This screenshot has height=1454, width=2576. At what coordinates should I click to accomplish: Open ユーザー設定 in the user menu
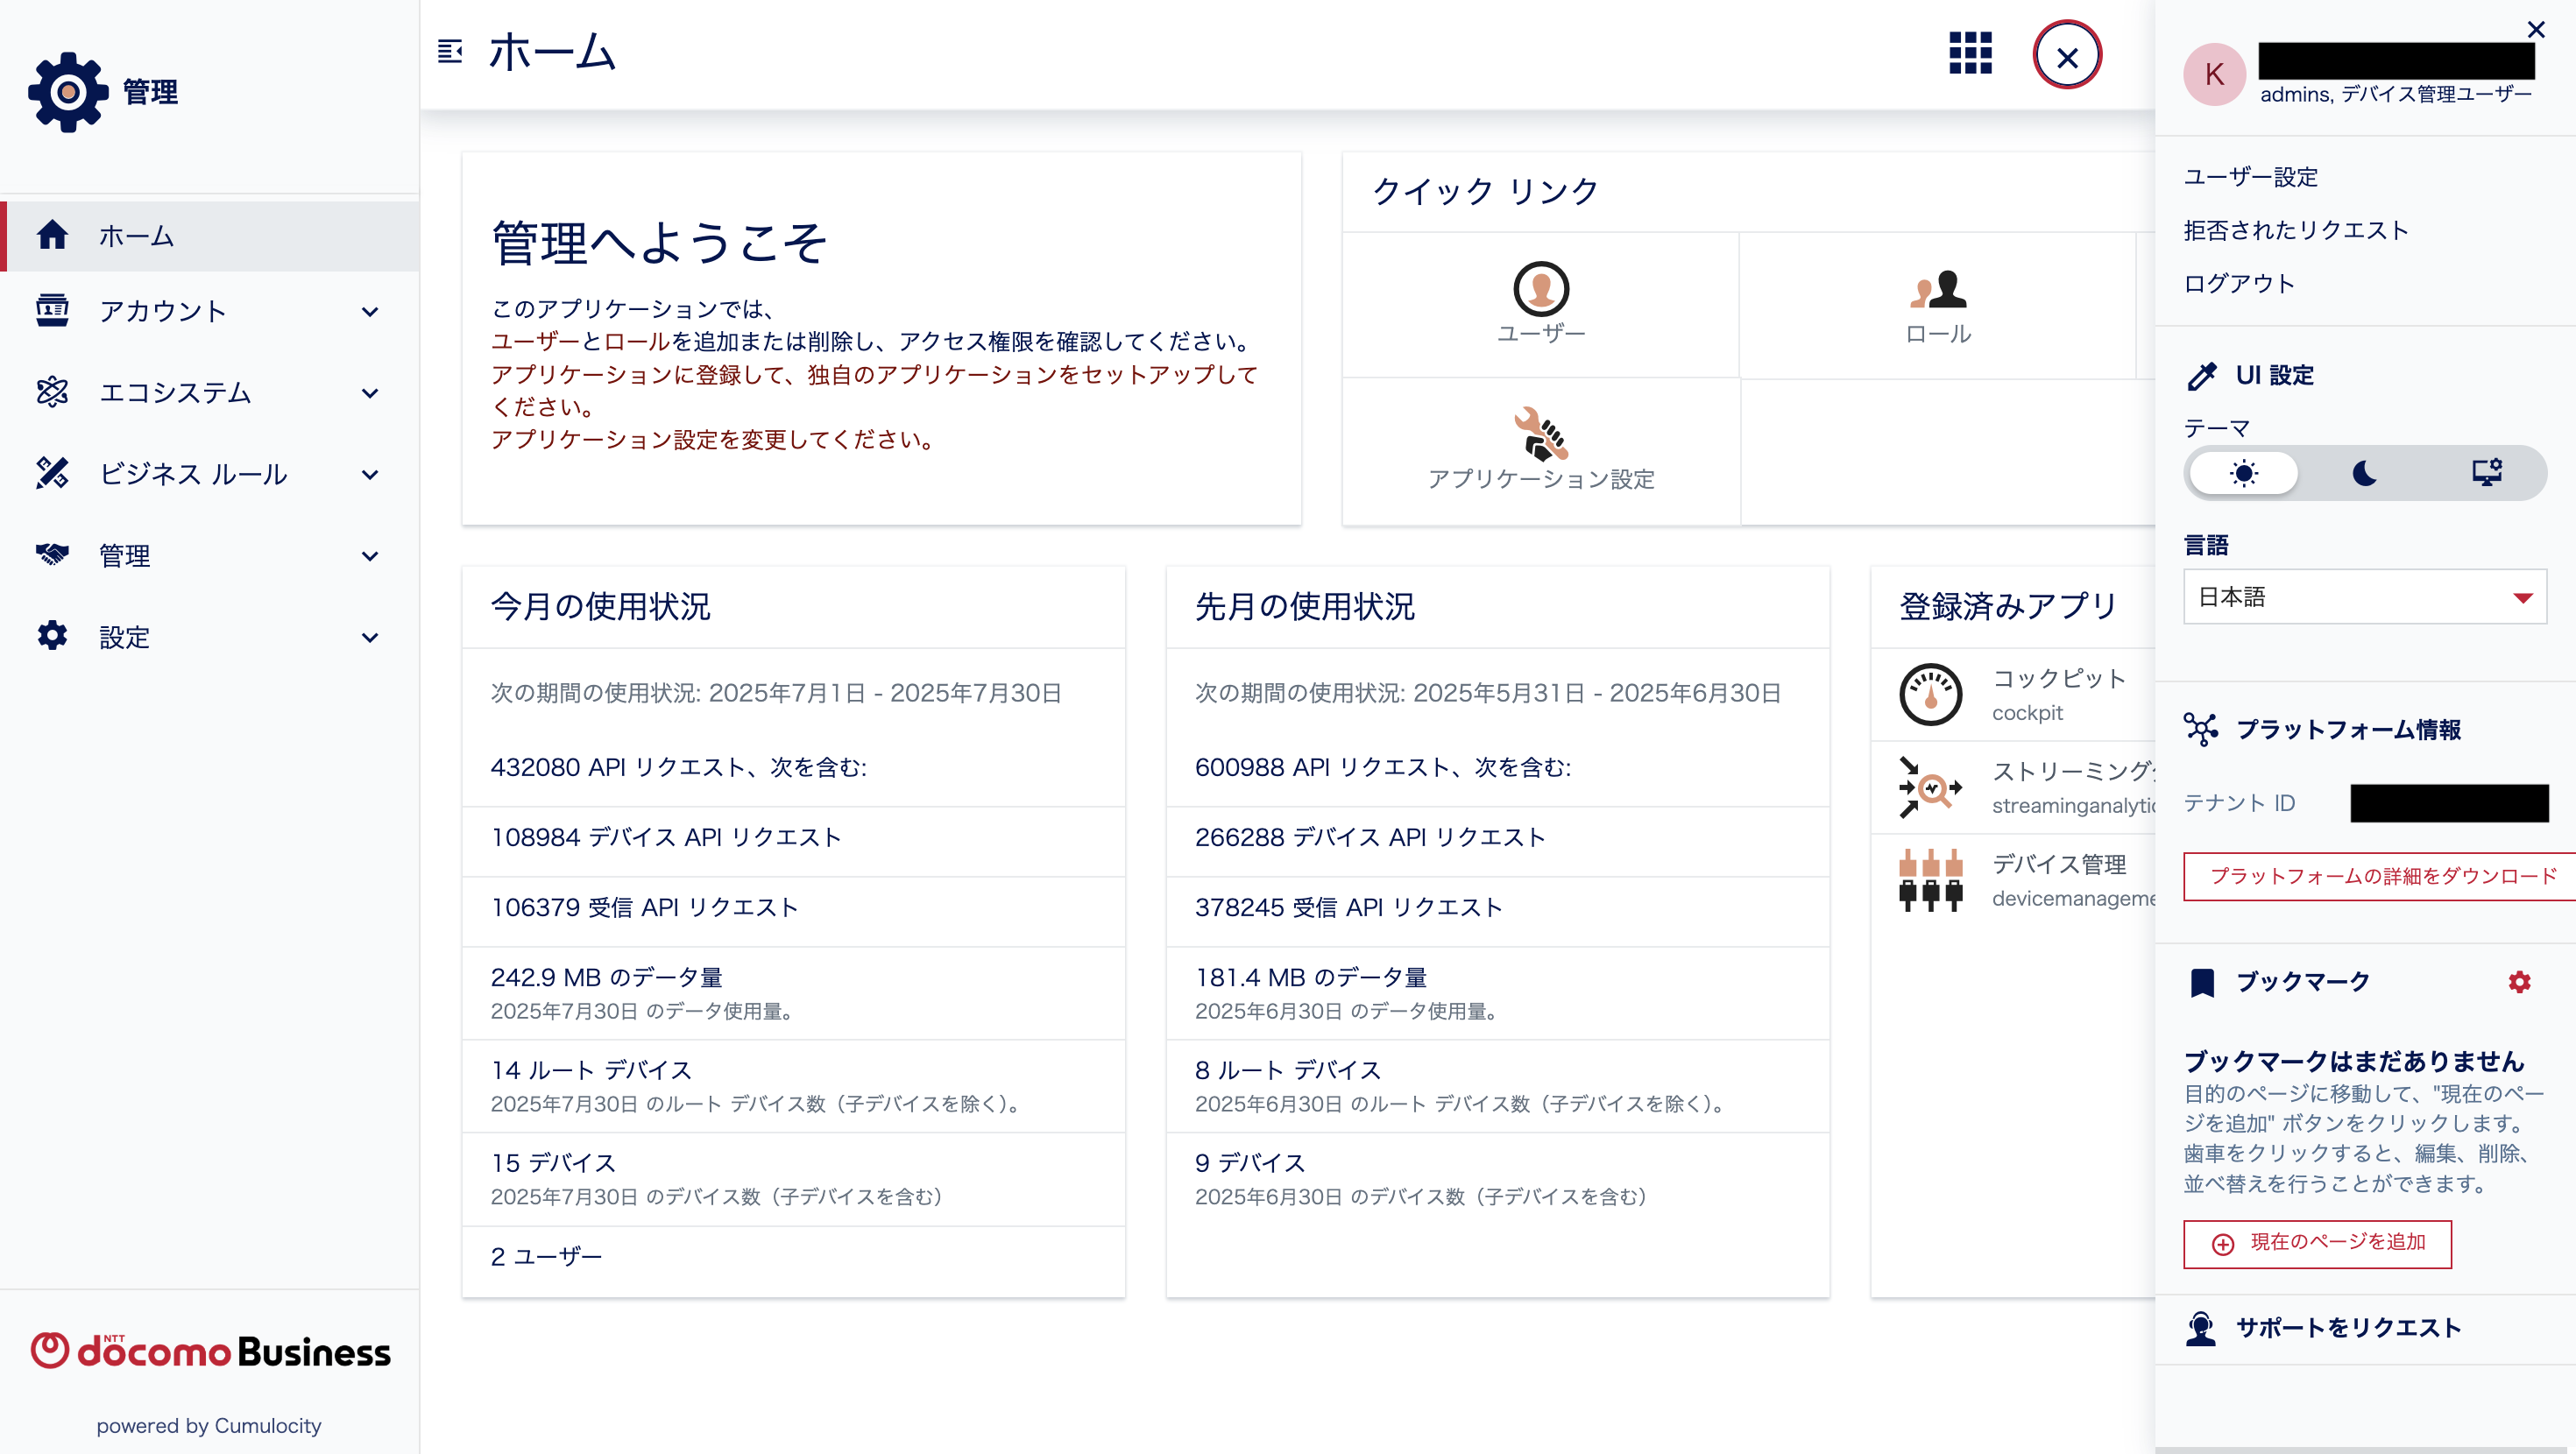[x=2250, y=177]
